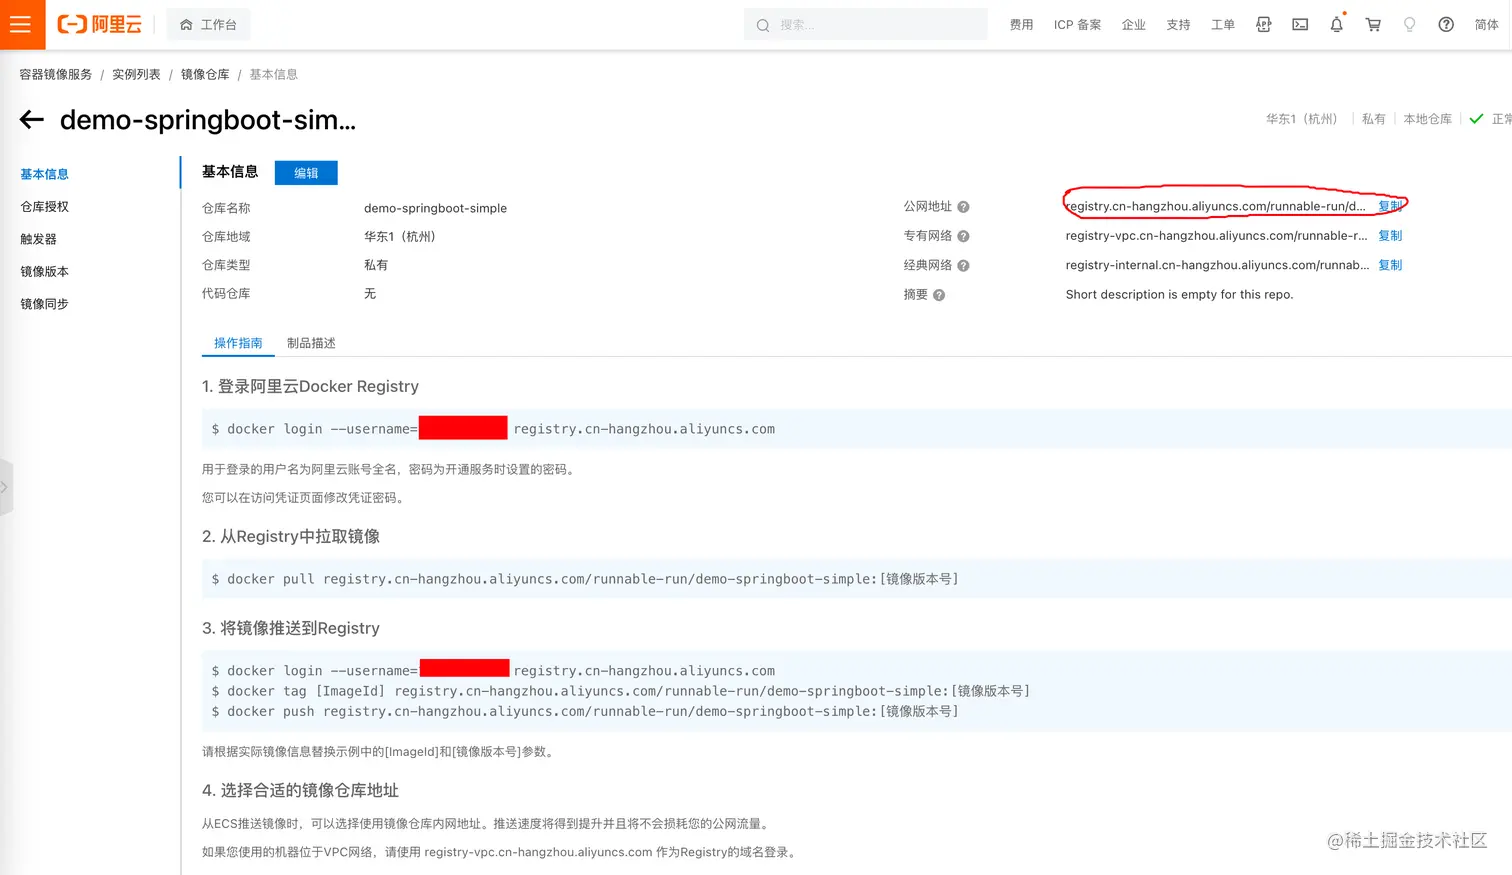Select 仓库授权 in the sidebar
Viewport: 1512px width, 875px height.
point(45,206)
